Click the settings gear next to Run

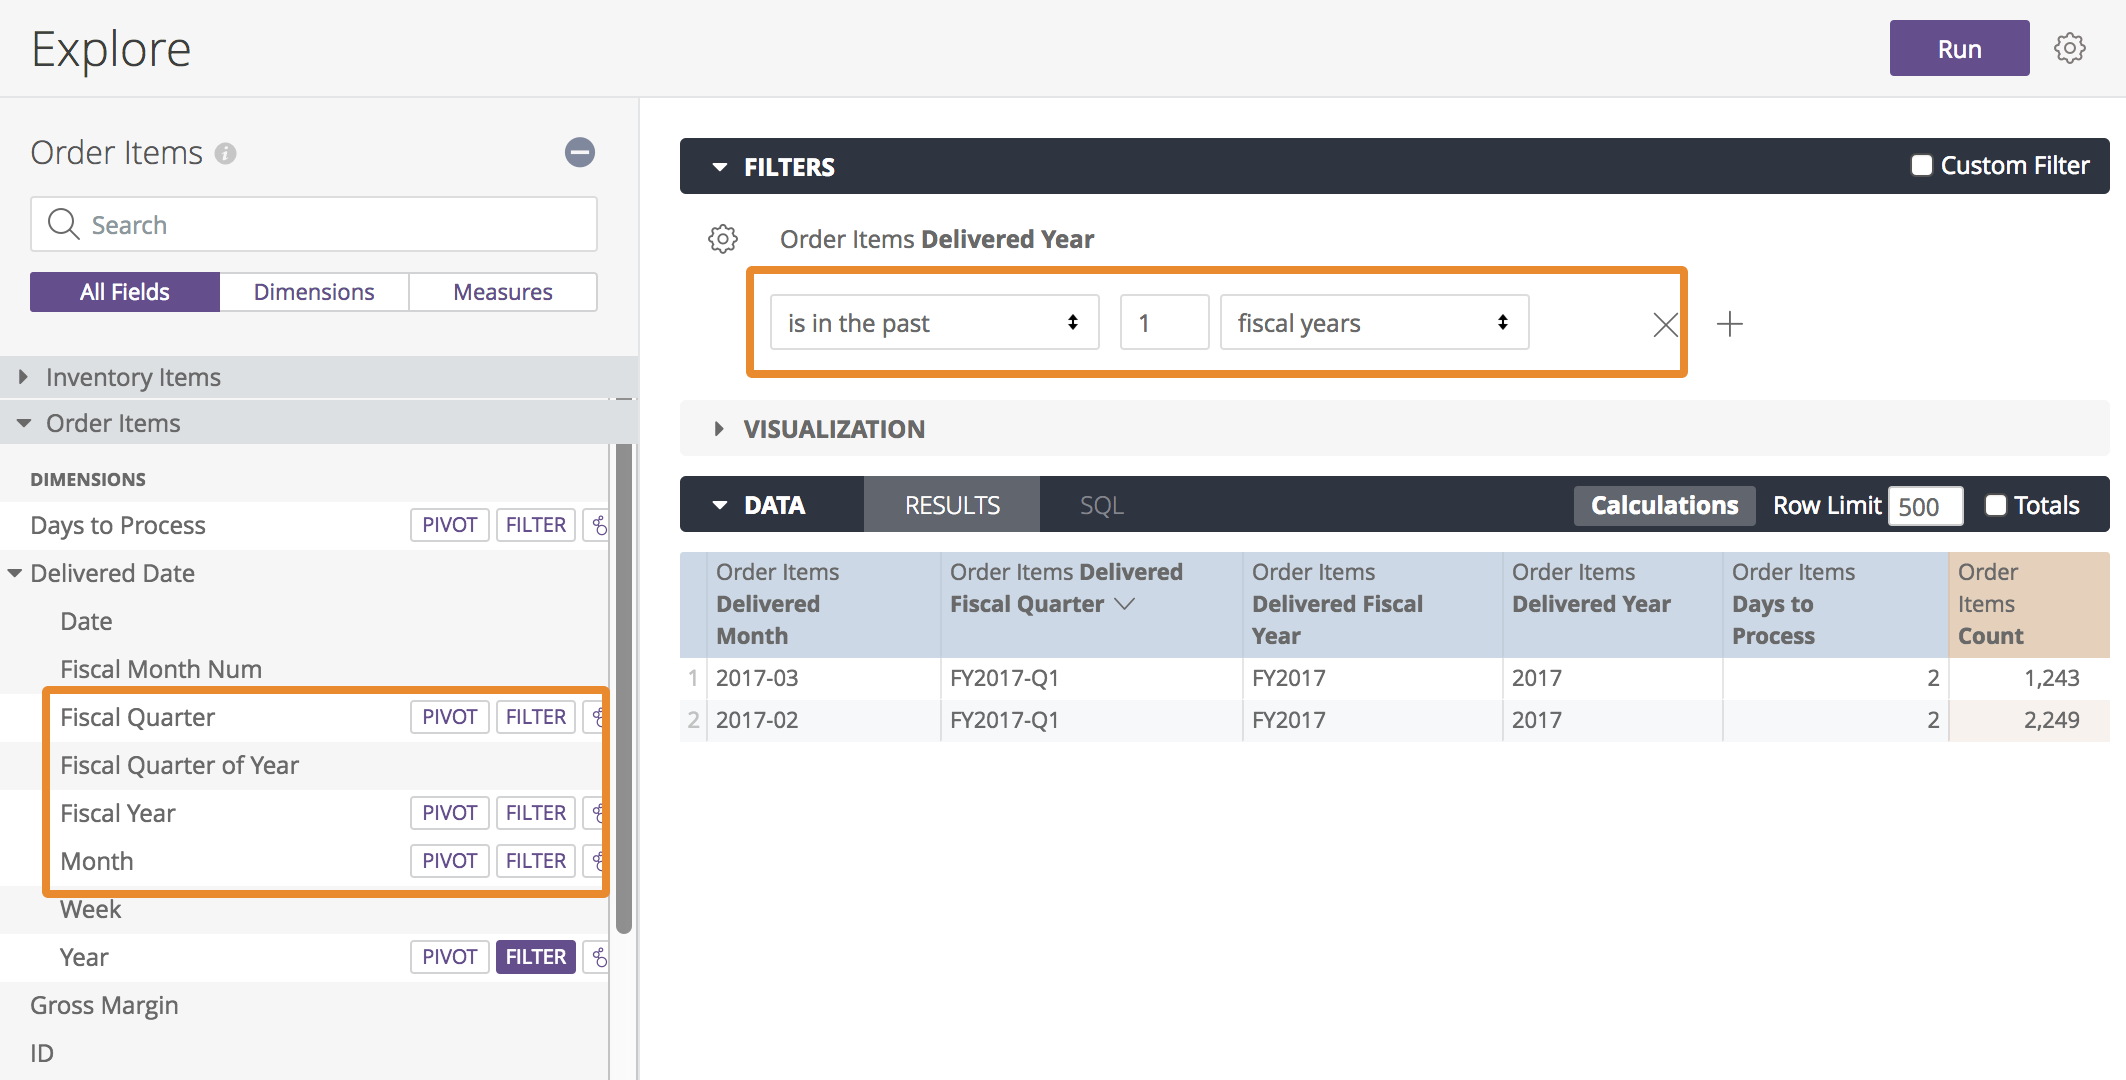(x=2069, y=48)
